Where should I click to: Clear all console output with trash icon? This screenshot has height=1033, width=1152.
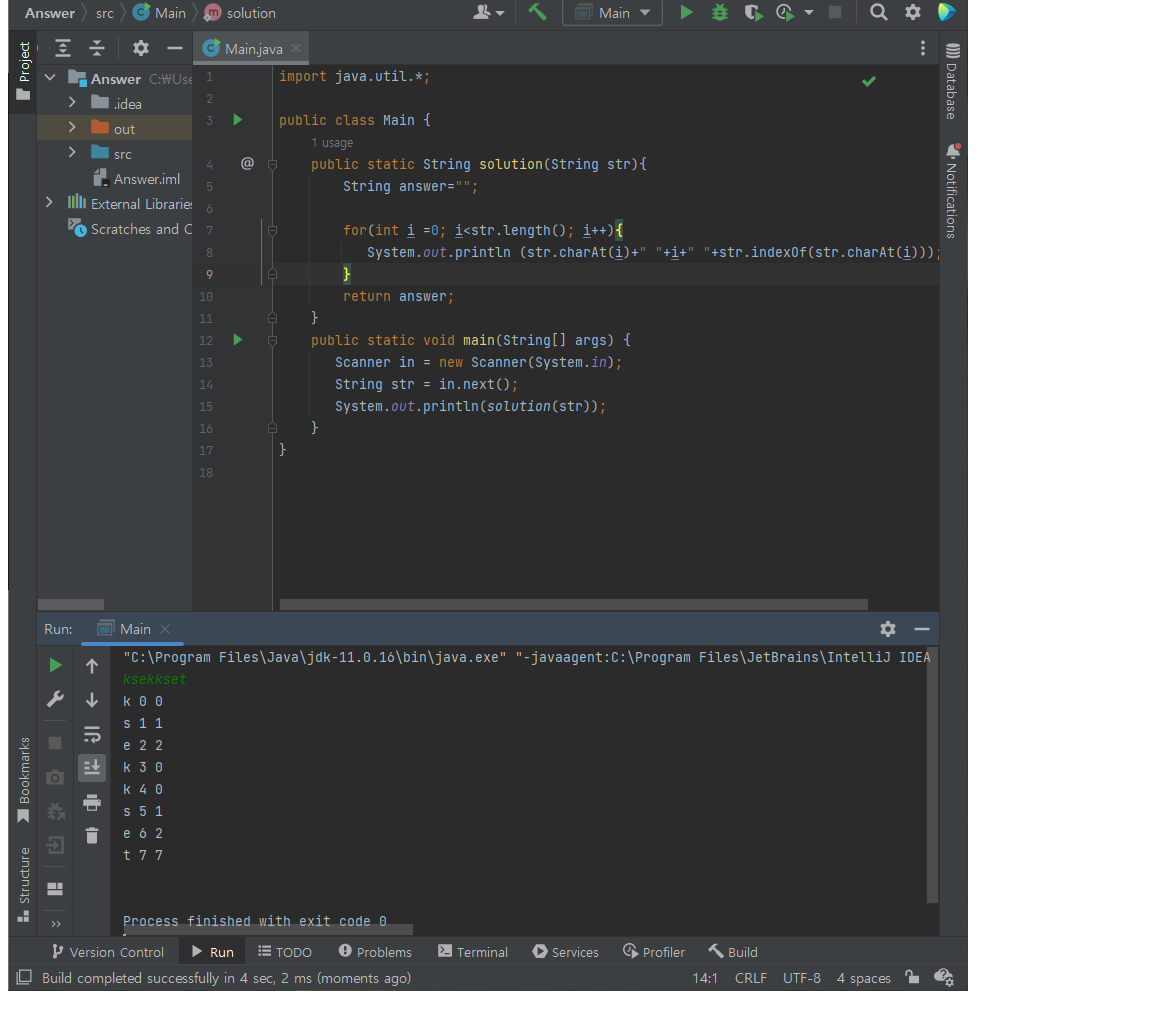click(x=92, y=835)
